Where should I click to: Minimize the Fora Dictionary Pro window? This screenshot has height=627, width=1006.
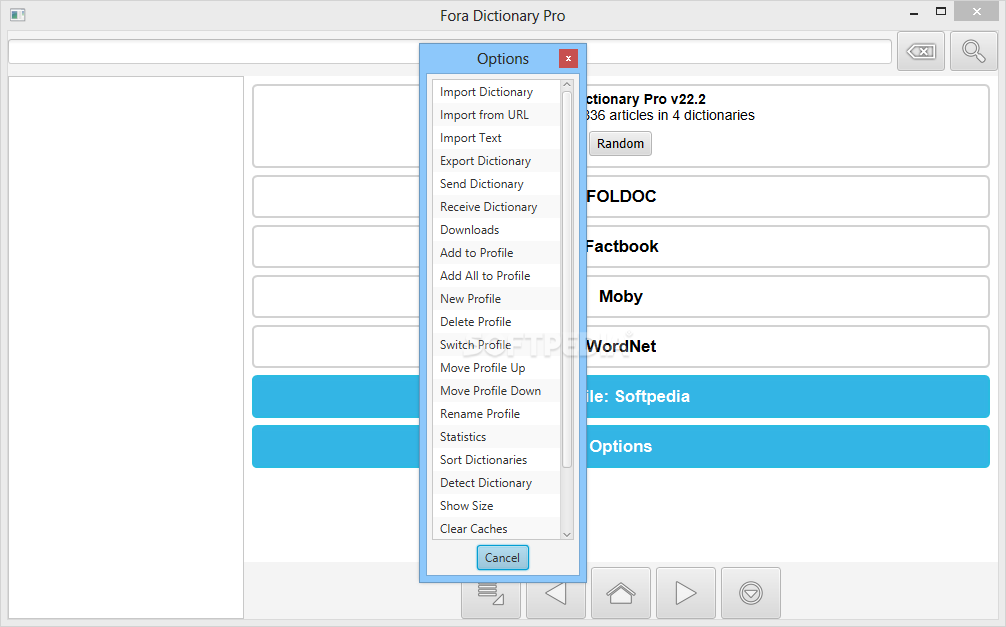click(x=914, y=13)
